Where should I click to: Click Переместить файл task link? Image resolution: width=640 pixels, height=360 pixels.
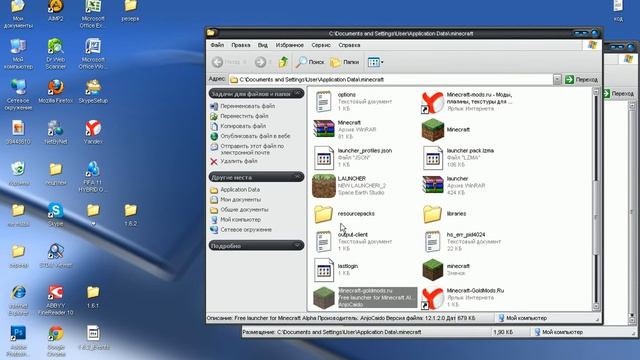click(244, 116)
